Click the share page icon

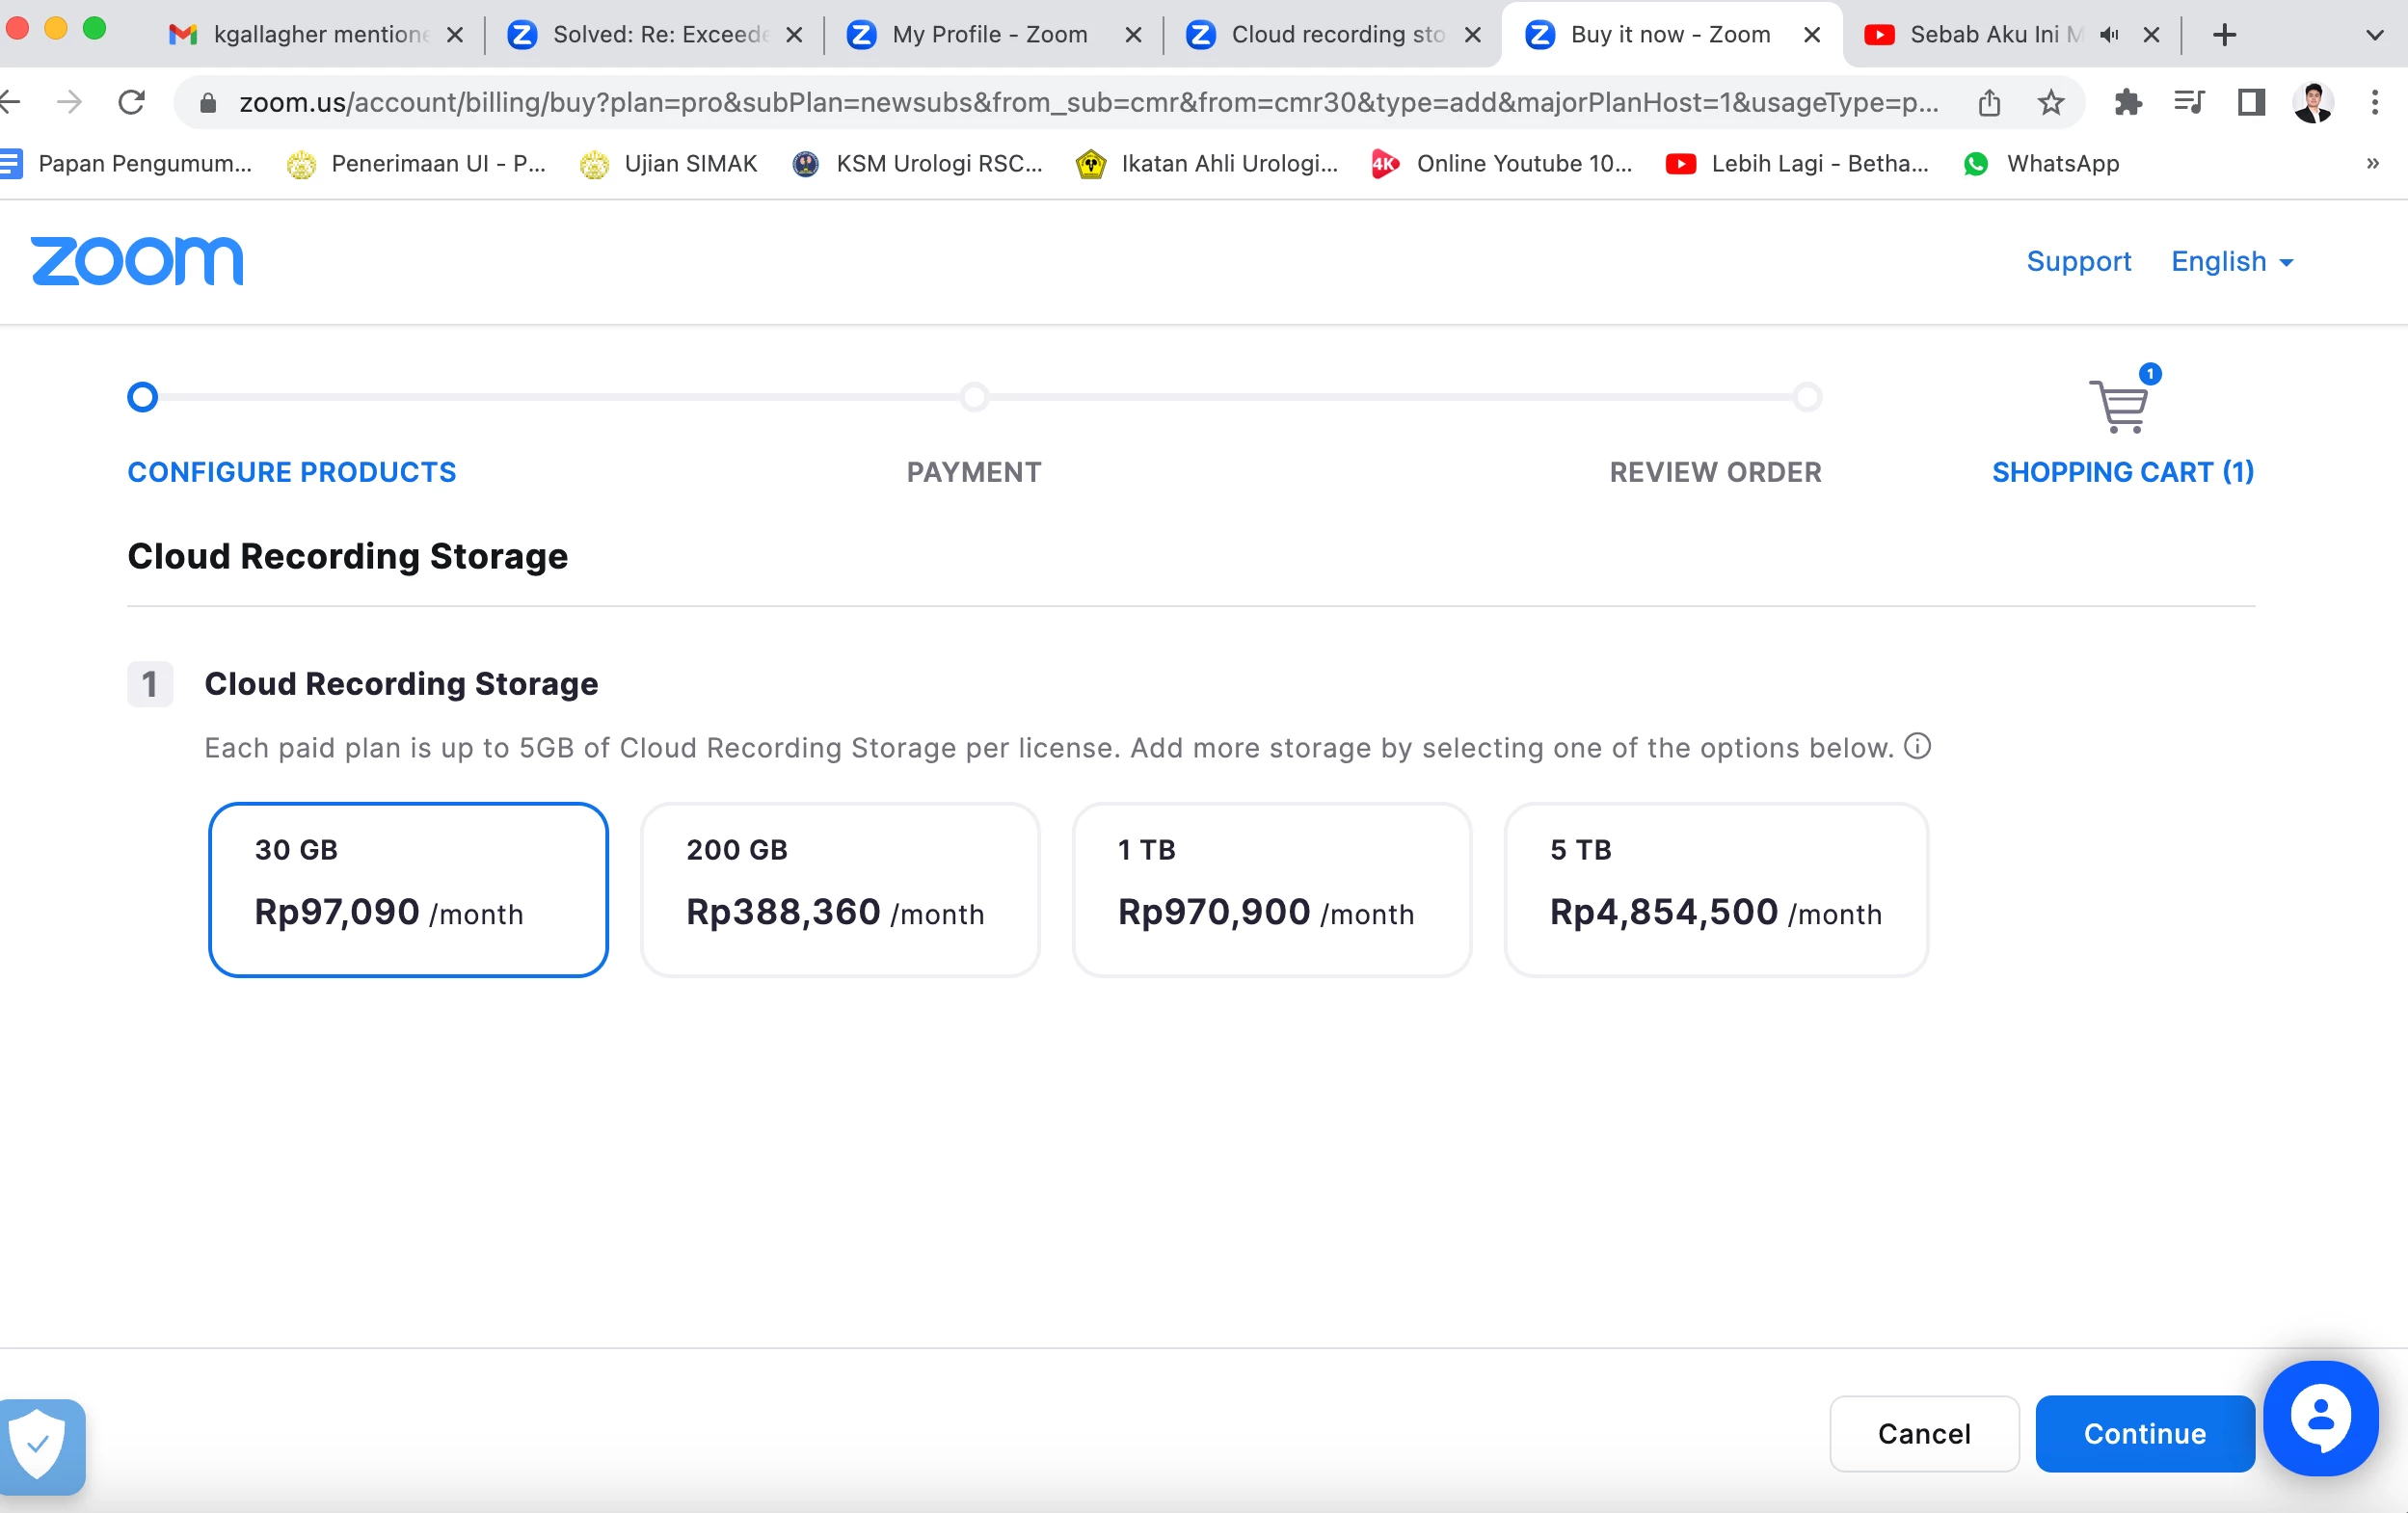pyautogui.click(x=1989, y=102)
